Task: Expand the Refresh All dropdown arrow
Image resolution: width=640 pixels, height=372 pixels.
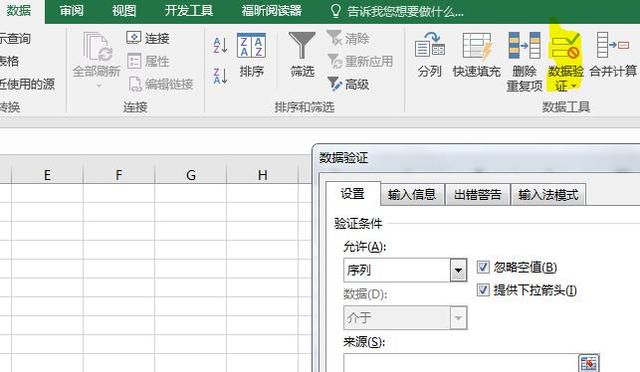Action: (x=99, y=86)
